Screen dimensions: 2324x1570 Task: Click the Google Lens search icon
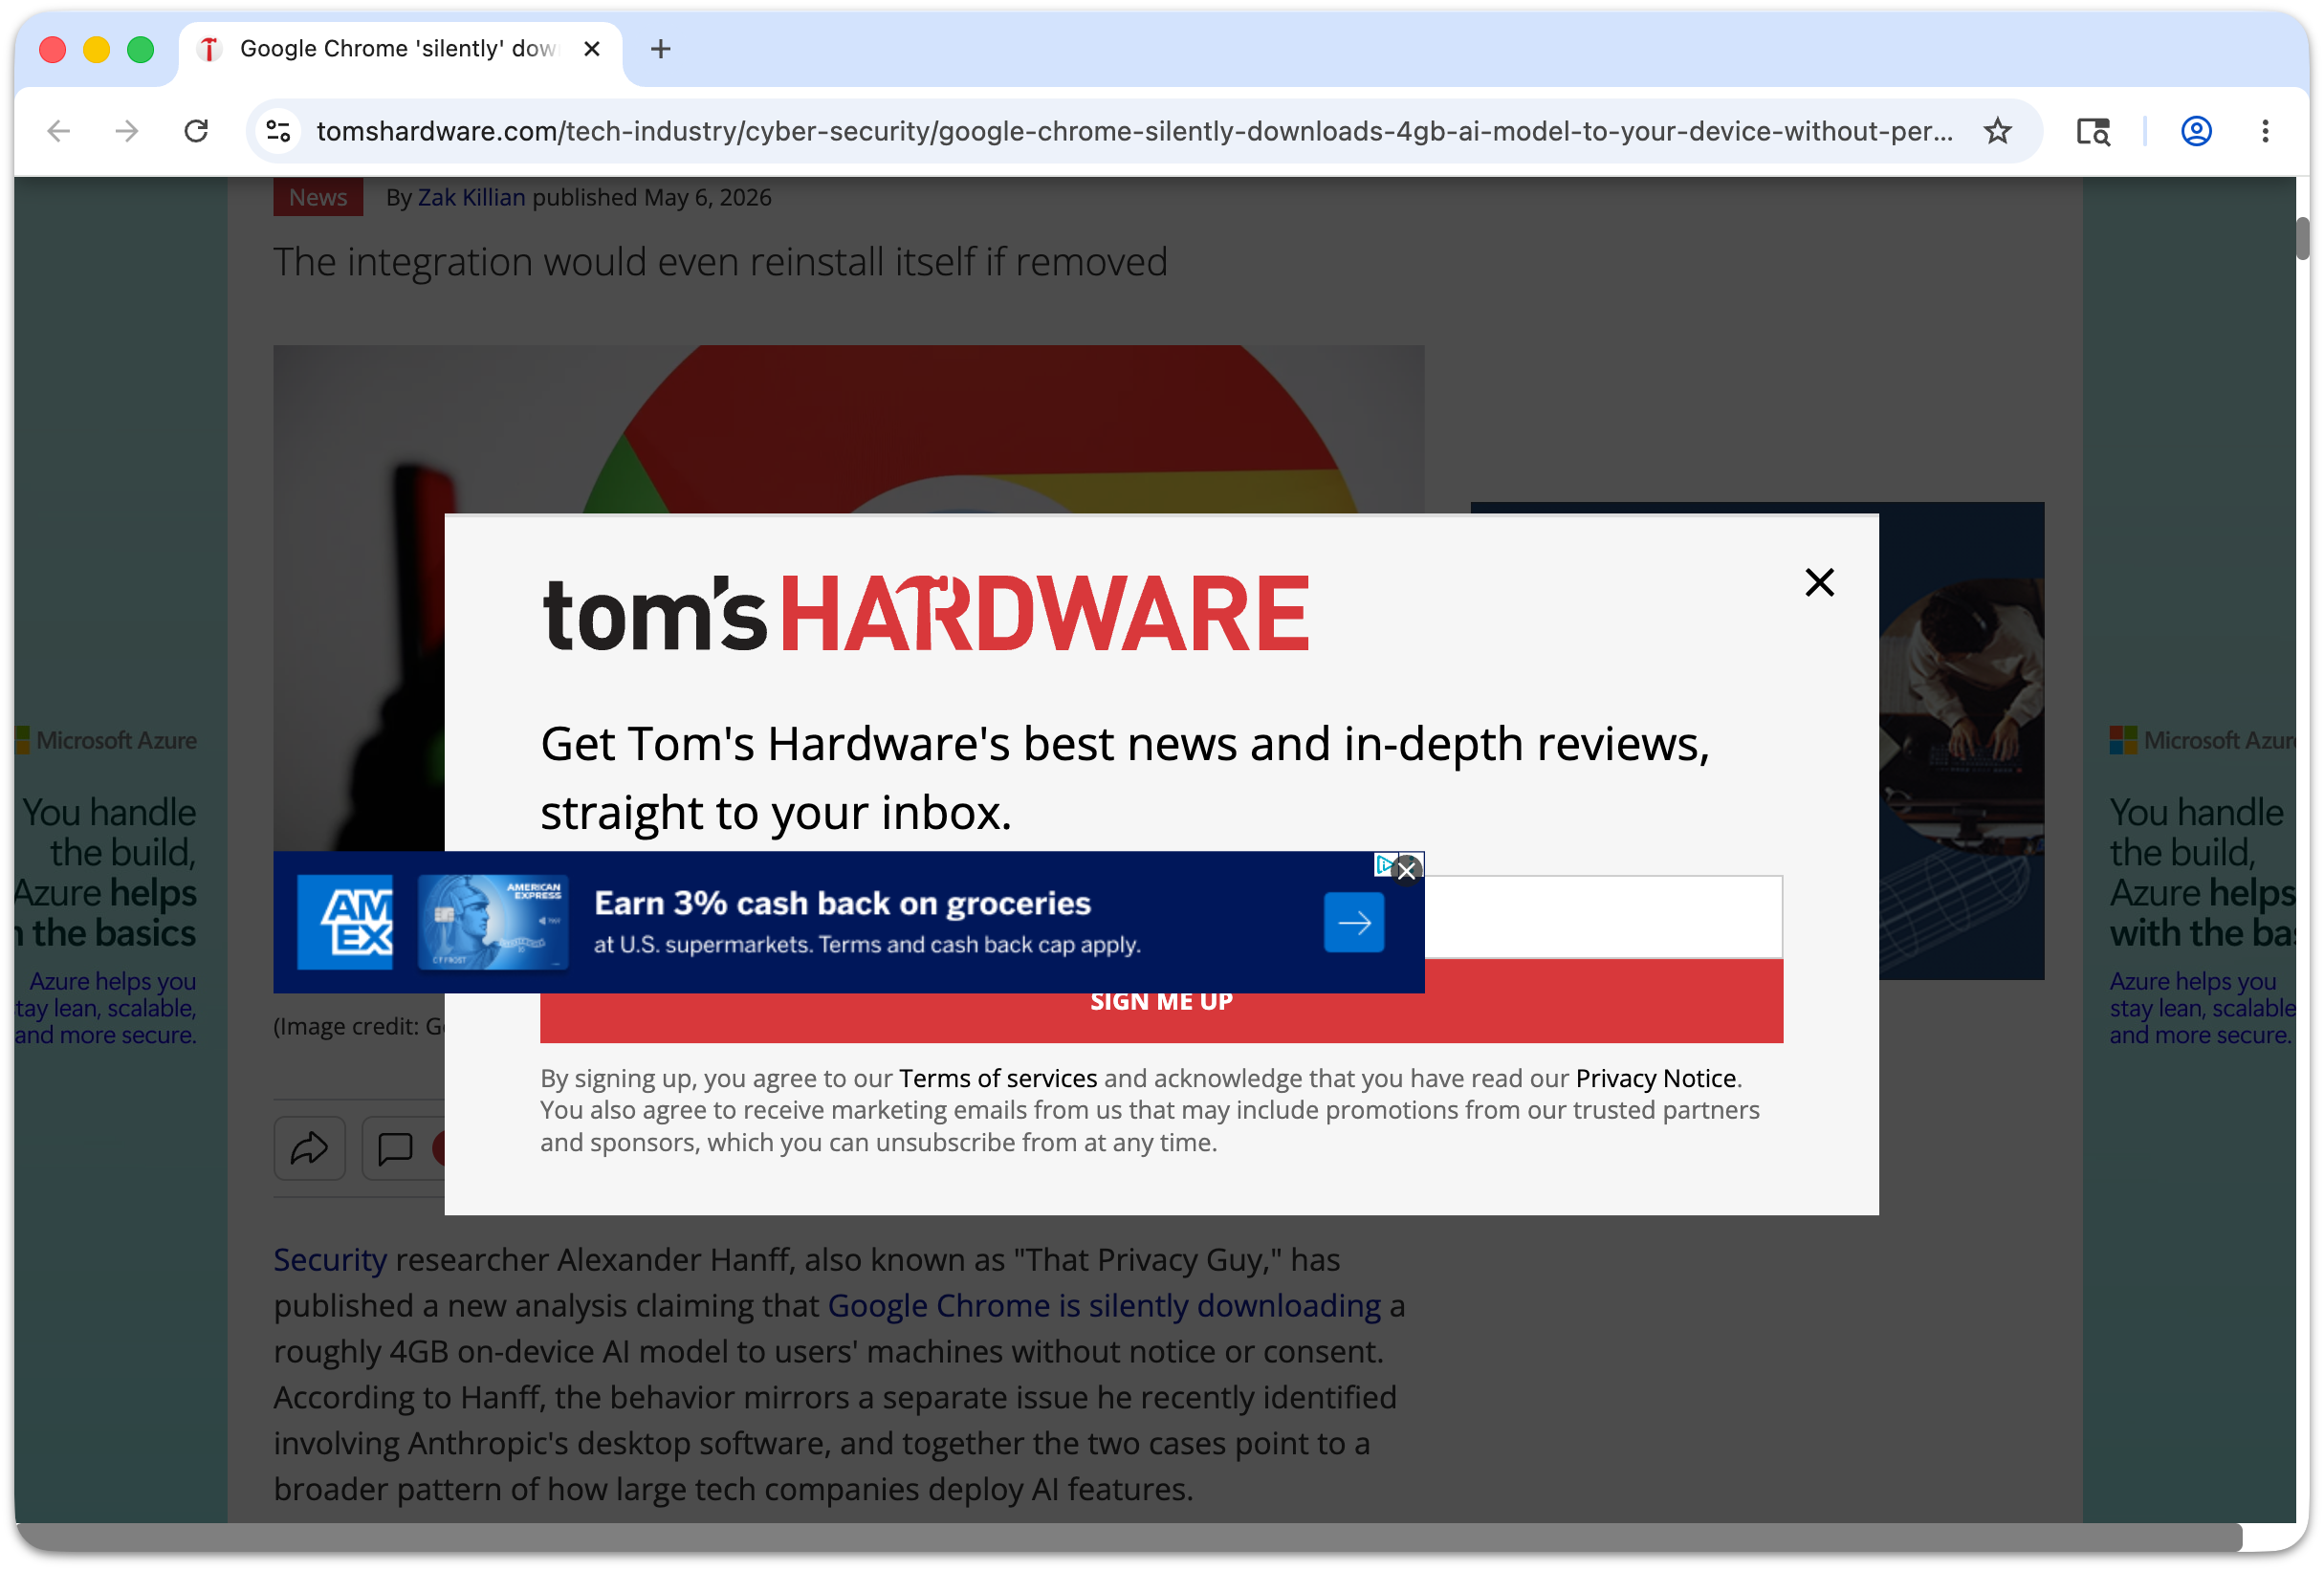coord(2092,131)
